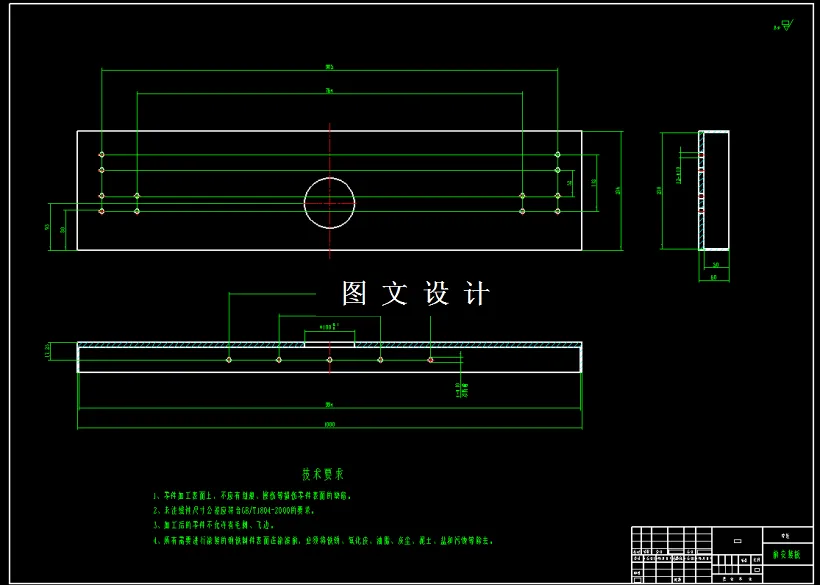820x585 pixels.
Task: Select the green part name in the title block
Action: tap(787, 555)
